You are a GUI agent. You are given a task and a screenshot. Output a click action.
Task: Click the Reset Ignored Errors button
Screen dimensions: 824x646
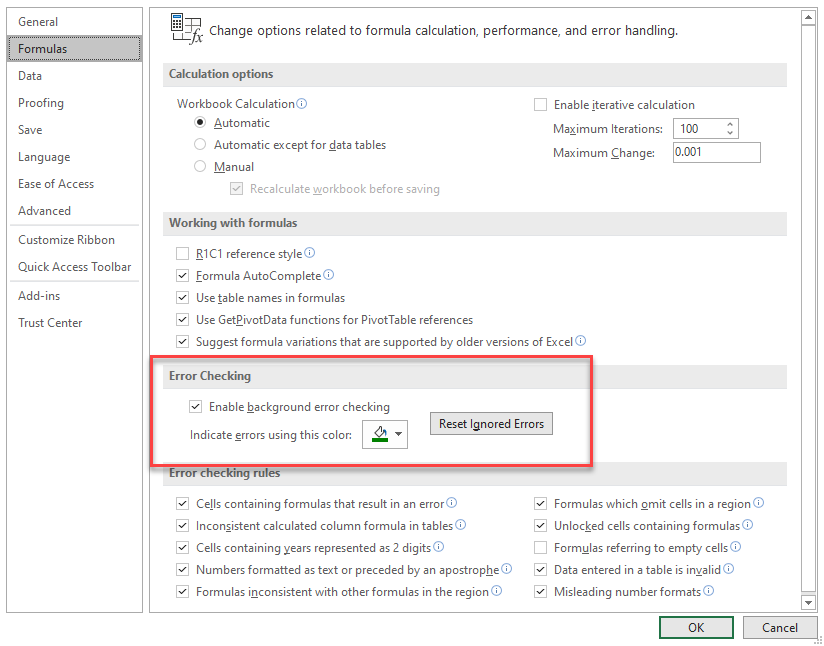491,423
